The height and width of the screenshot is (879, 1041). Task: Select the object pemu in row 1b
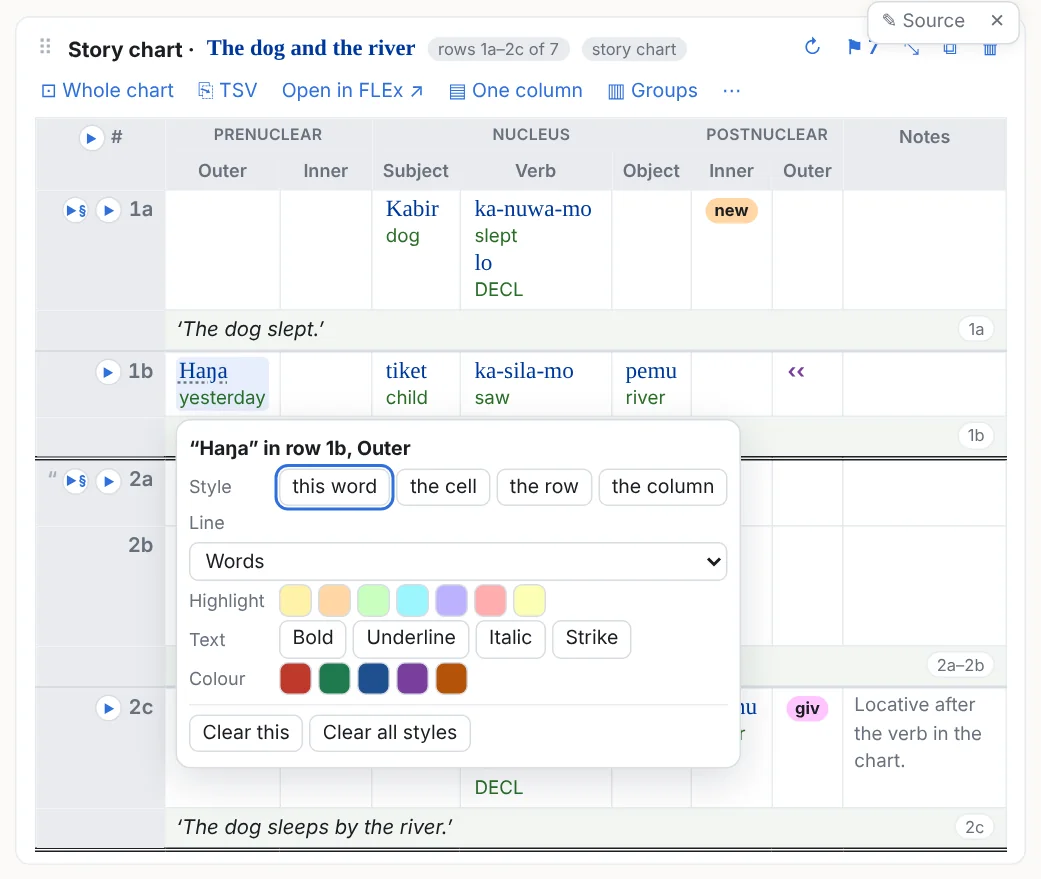tap(651, 371)
